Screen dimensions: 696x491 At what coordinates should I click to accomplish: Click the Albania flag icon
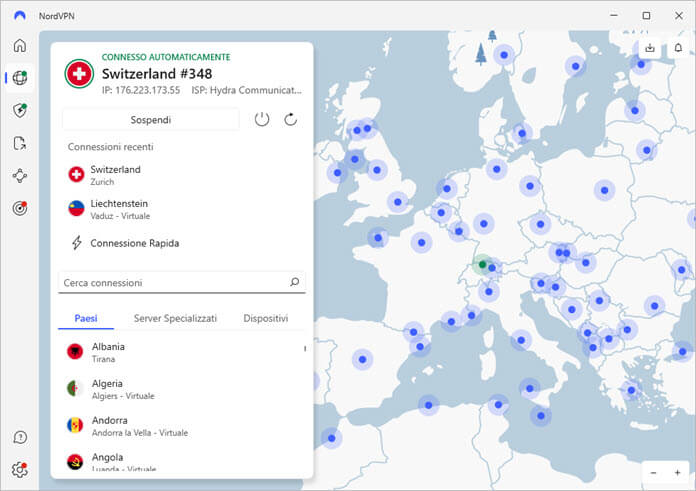[x=75, y=352]
